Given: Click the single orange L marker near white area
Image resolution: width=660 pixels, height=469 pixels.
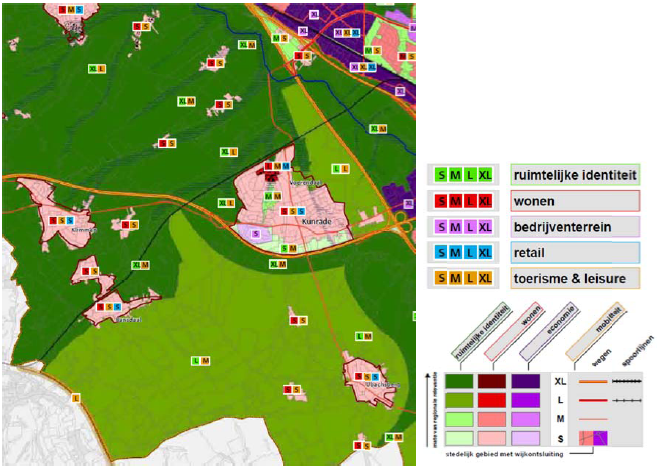Looking at the screenshot, I should pyautogui.click(x=75, y=398).
